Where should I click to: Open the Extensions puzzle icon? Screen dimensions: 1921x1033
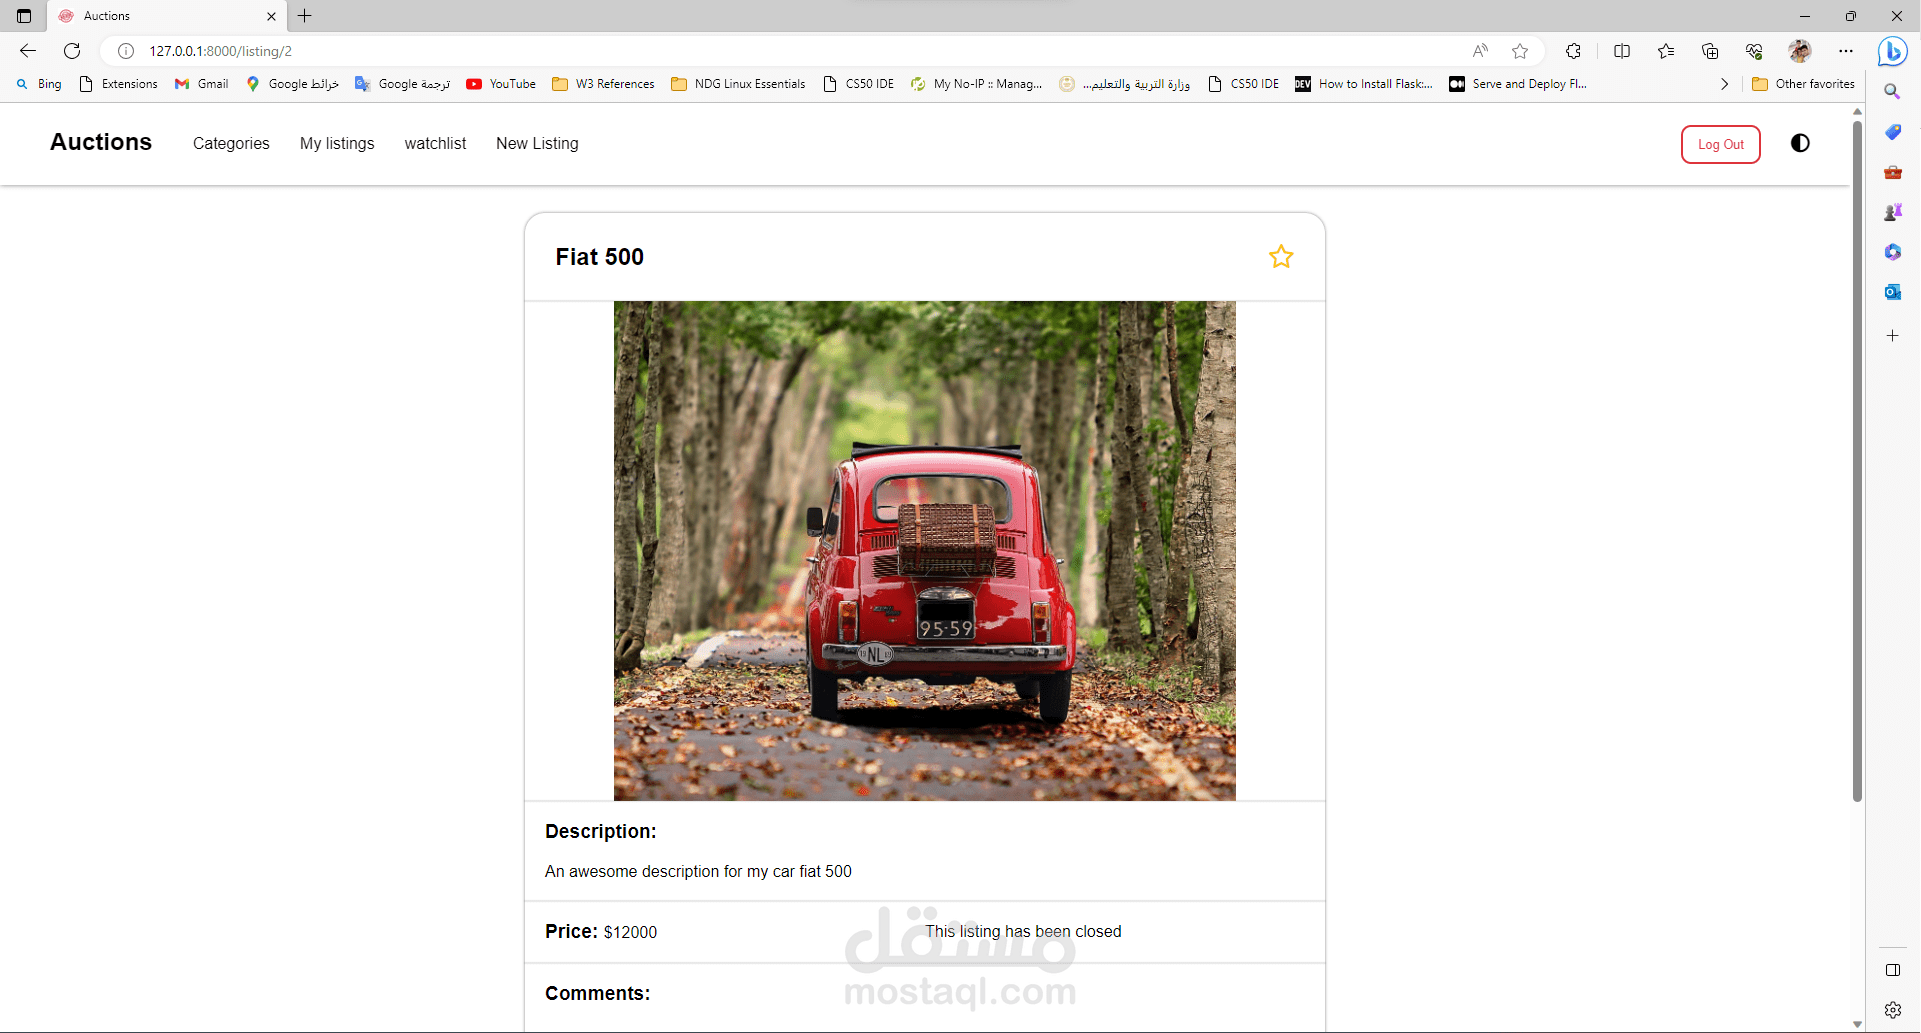1573,51
